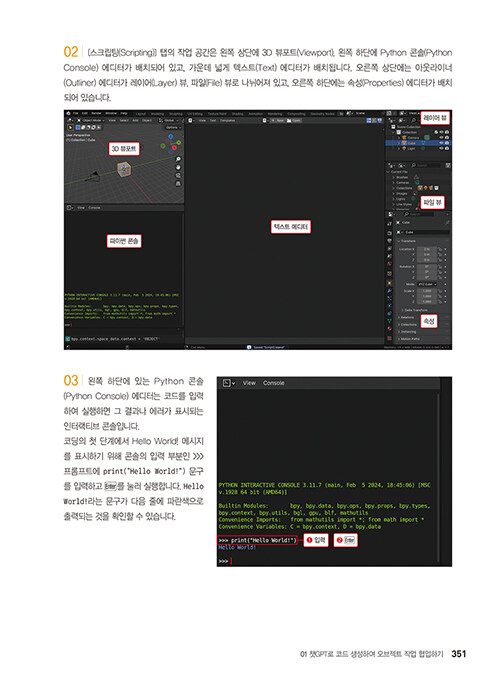
Task: Open the Tool tab in Properties editor
Action: click(x=389, y=223)
